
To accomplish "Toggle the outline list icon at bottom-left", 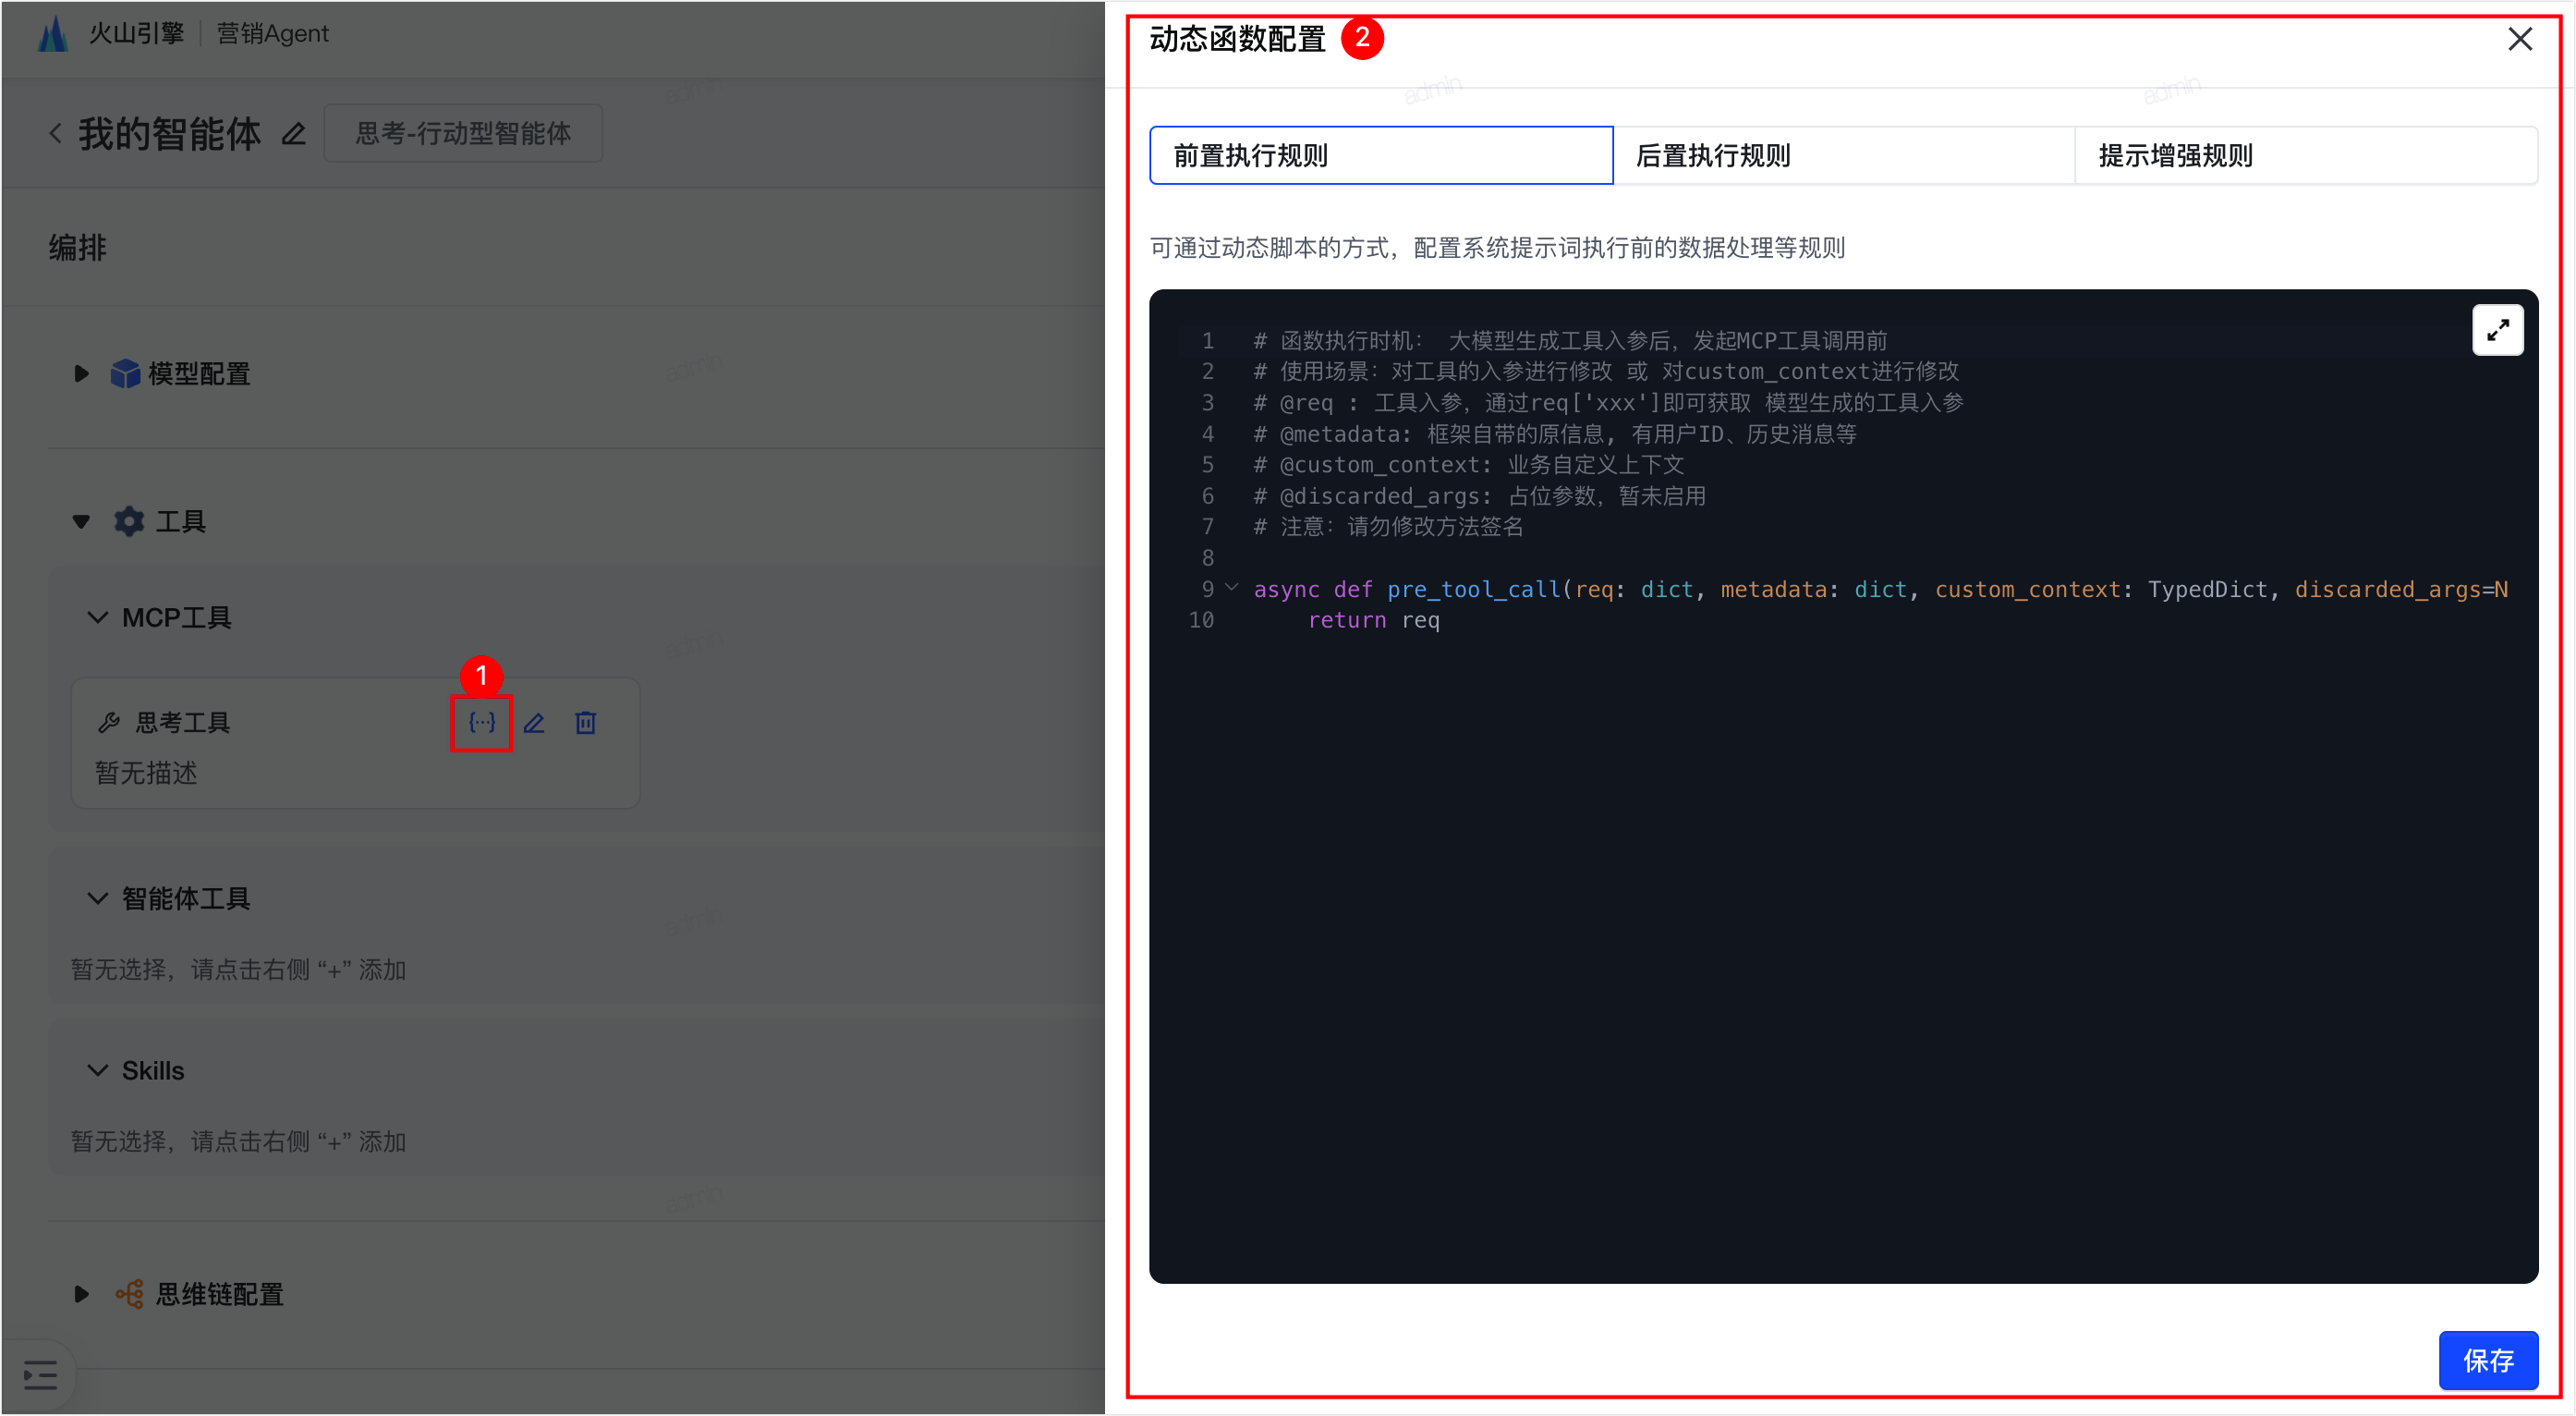I will click(40, 1375).
